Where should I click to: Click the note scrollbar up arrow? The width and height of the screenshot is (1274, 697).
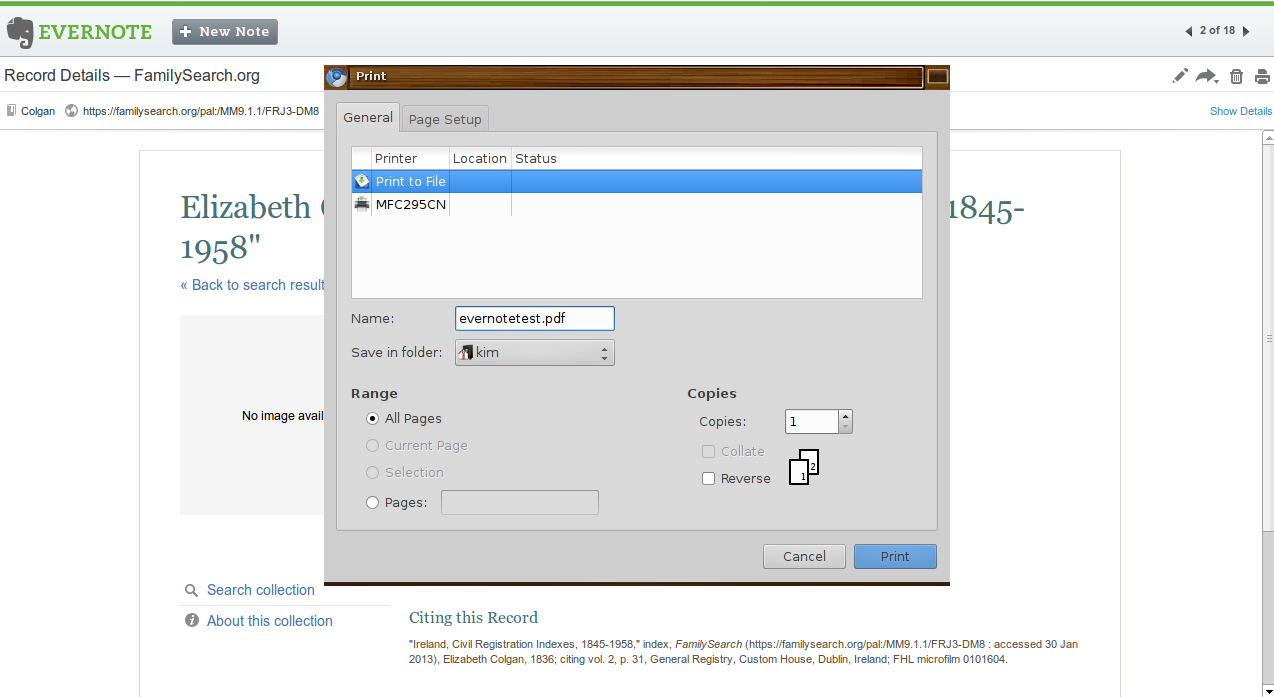(1267, 138)
